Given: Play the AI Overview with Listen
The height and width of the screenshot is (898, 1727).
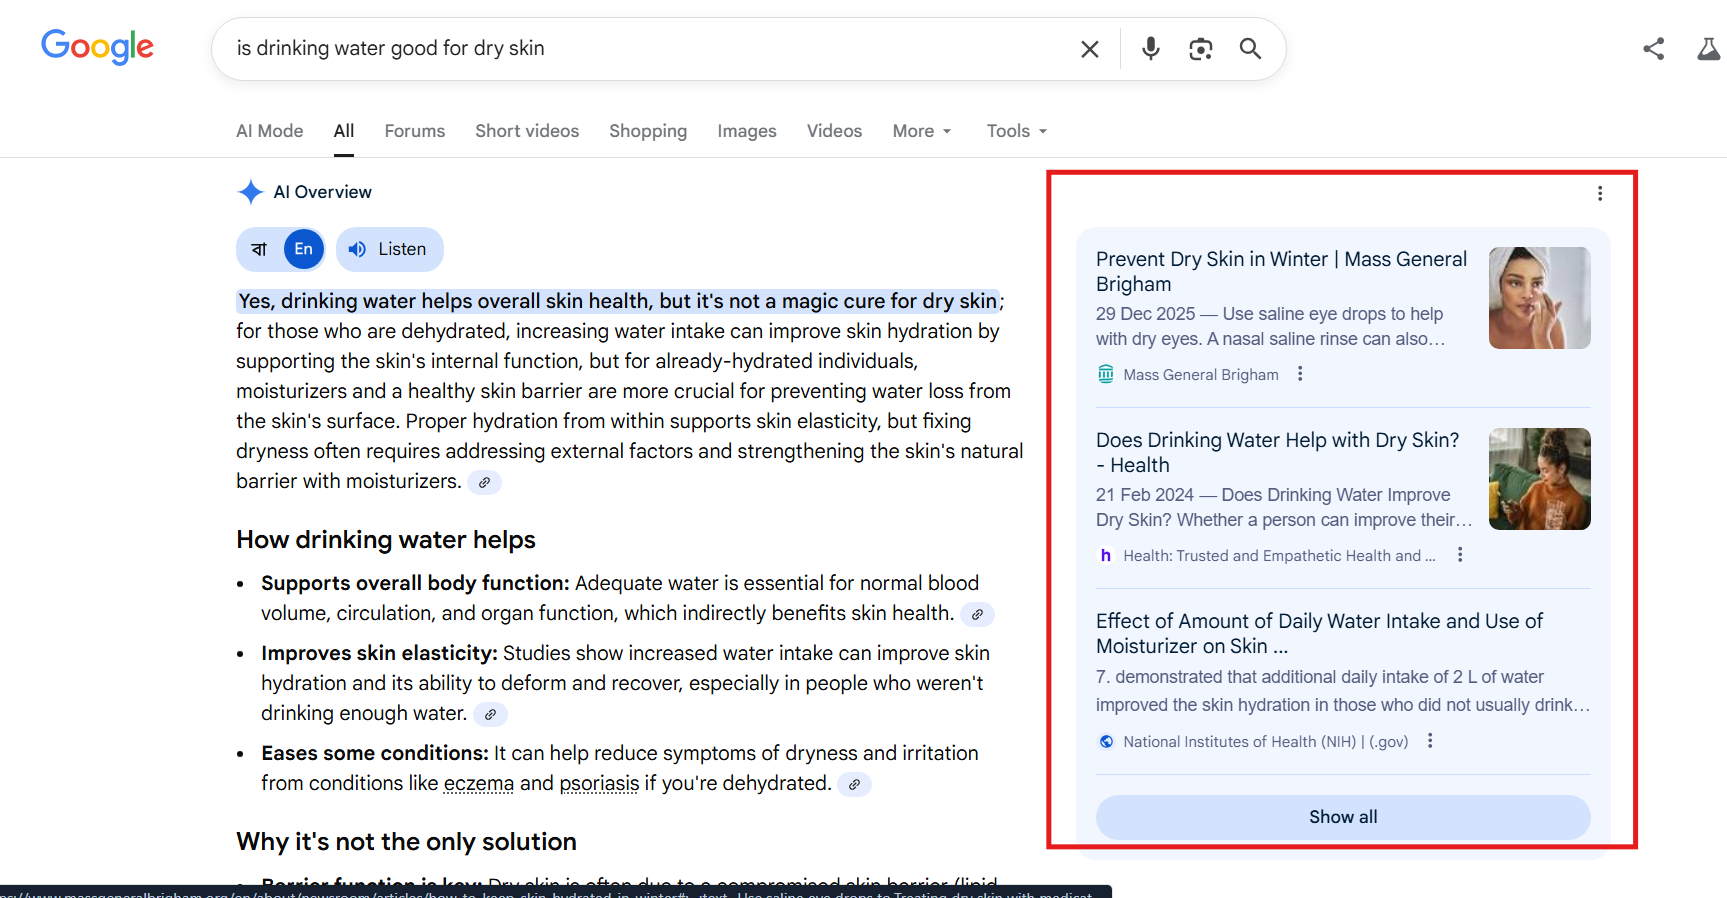Looking at the screenshot, I should point(390,250).
